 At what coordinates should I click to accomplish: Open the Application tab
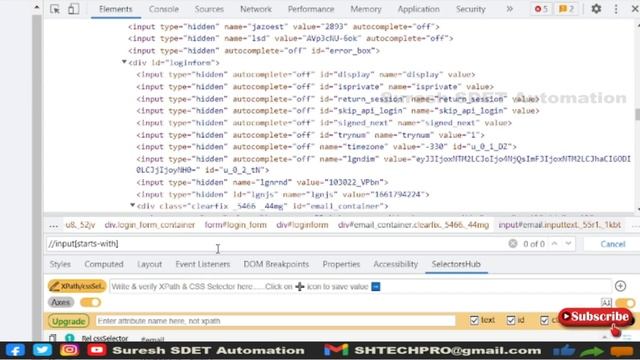pyautogui.click(x=419, y=9)
